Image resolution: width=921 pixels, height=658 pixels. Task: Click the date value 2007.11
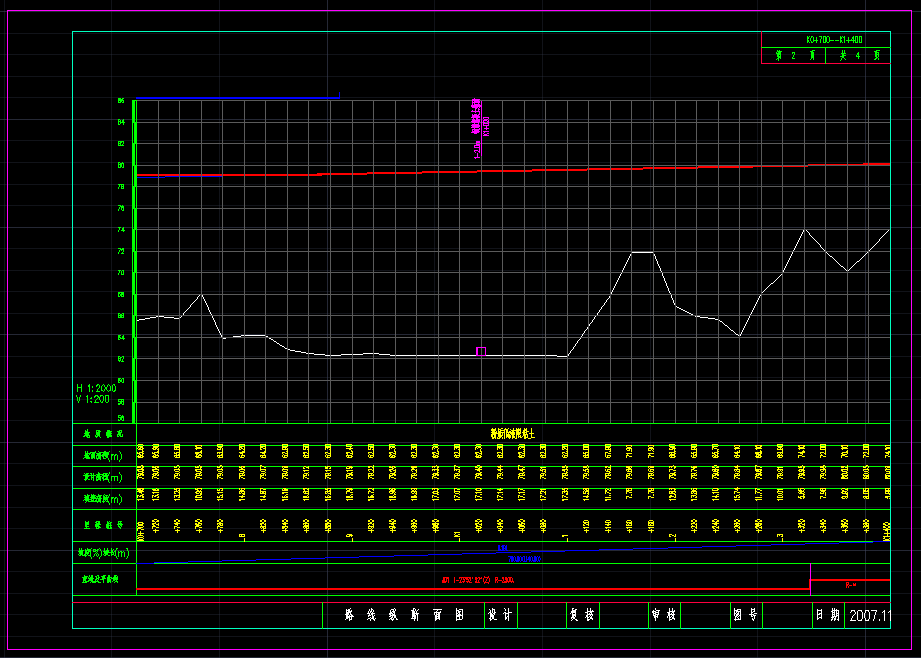(868, 616)
